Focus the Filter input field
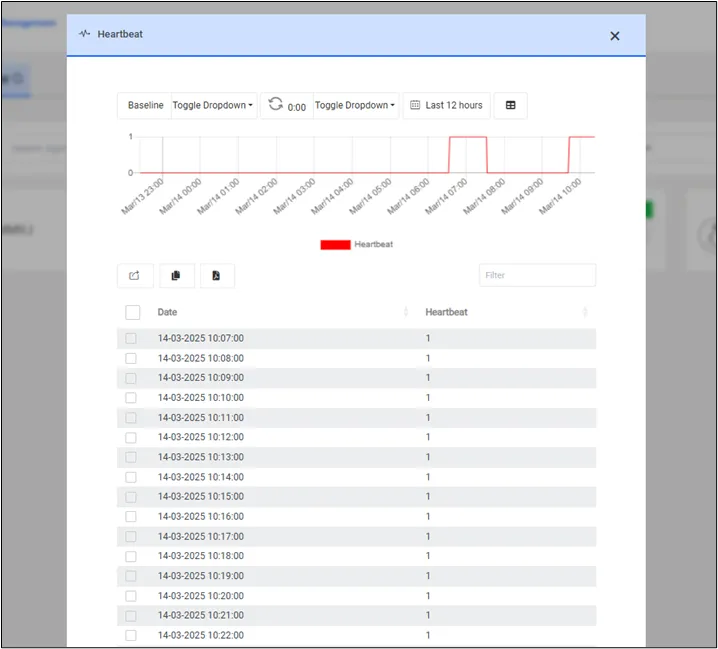Viewport: 718px width, 649px height. pos(537,275)
